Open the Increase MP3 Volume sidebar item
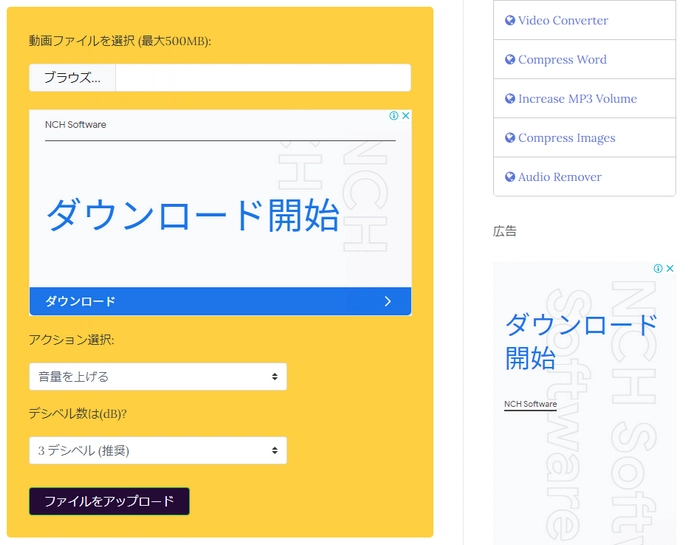 click(x=577, y=99)
